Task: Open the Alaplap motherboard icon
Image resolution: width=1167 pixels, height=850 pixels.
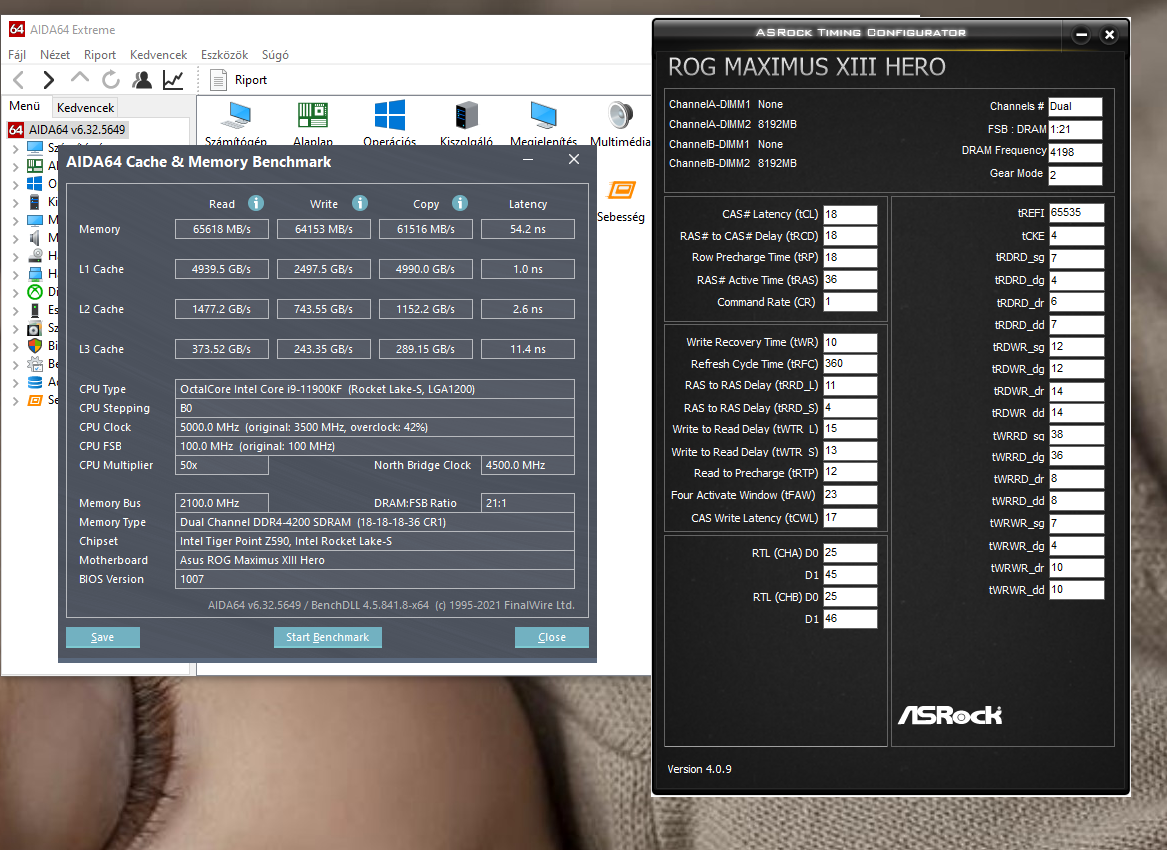Action: [313, 115]
